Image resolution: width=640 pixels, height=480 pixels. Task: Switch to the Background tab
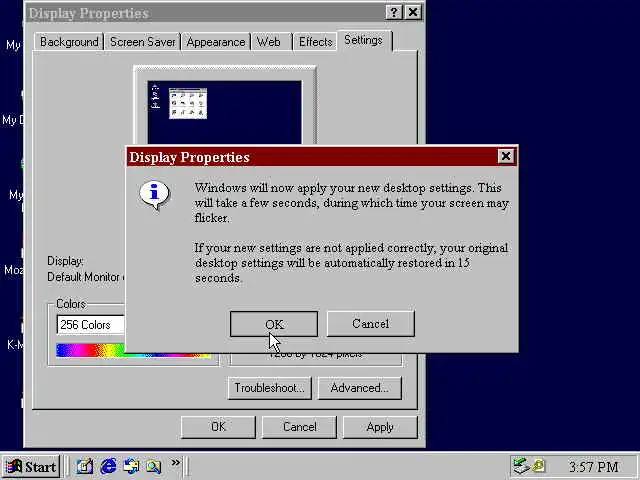(69, 42)
